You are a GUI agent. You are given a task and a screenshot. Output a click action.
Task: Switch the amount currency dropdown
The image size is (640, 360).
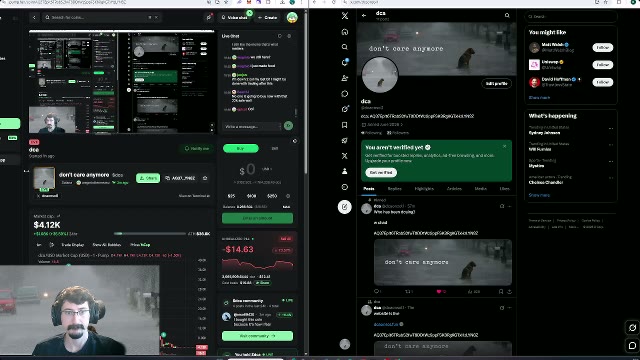tap(267, 169)
